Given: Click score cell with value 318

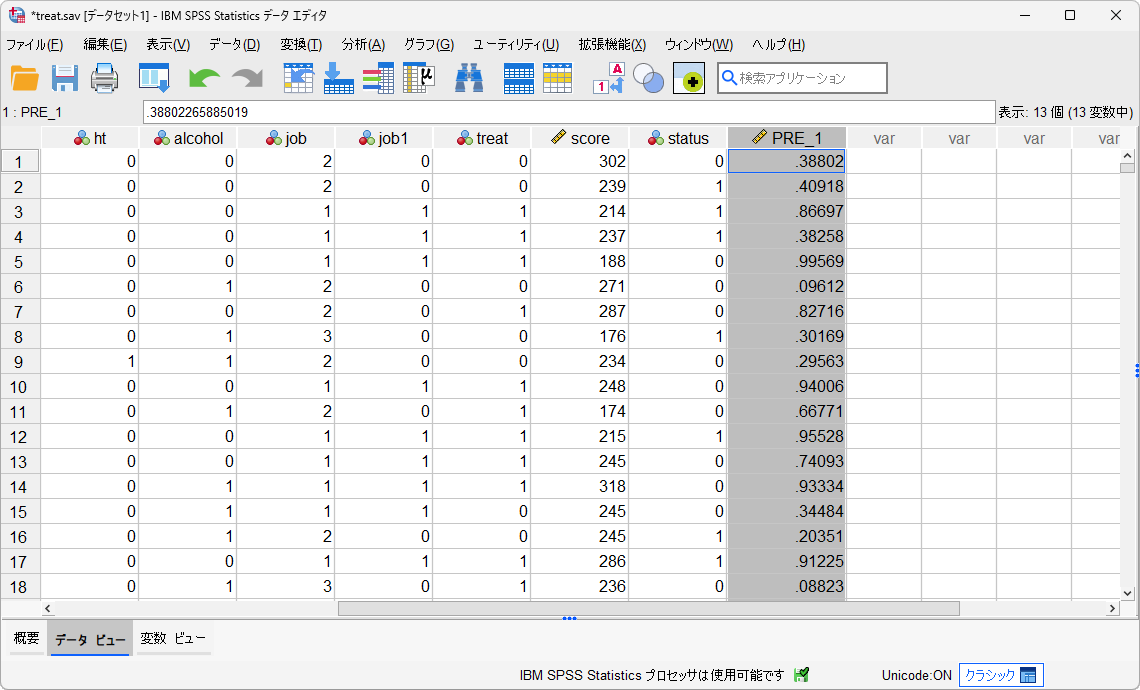Looking at the screenshot, I should tap(579, 486).
